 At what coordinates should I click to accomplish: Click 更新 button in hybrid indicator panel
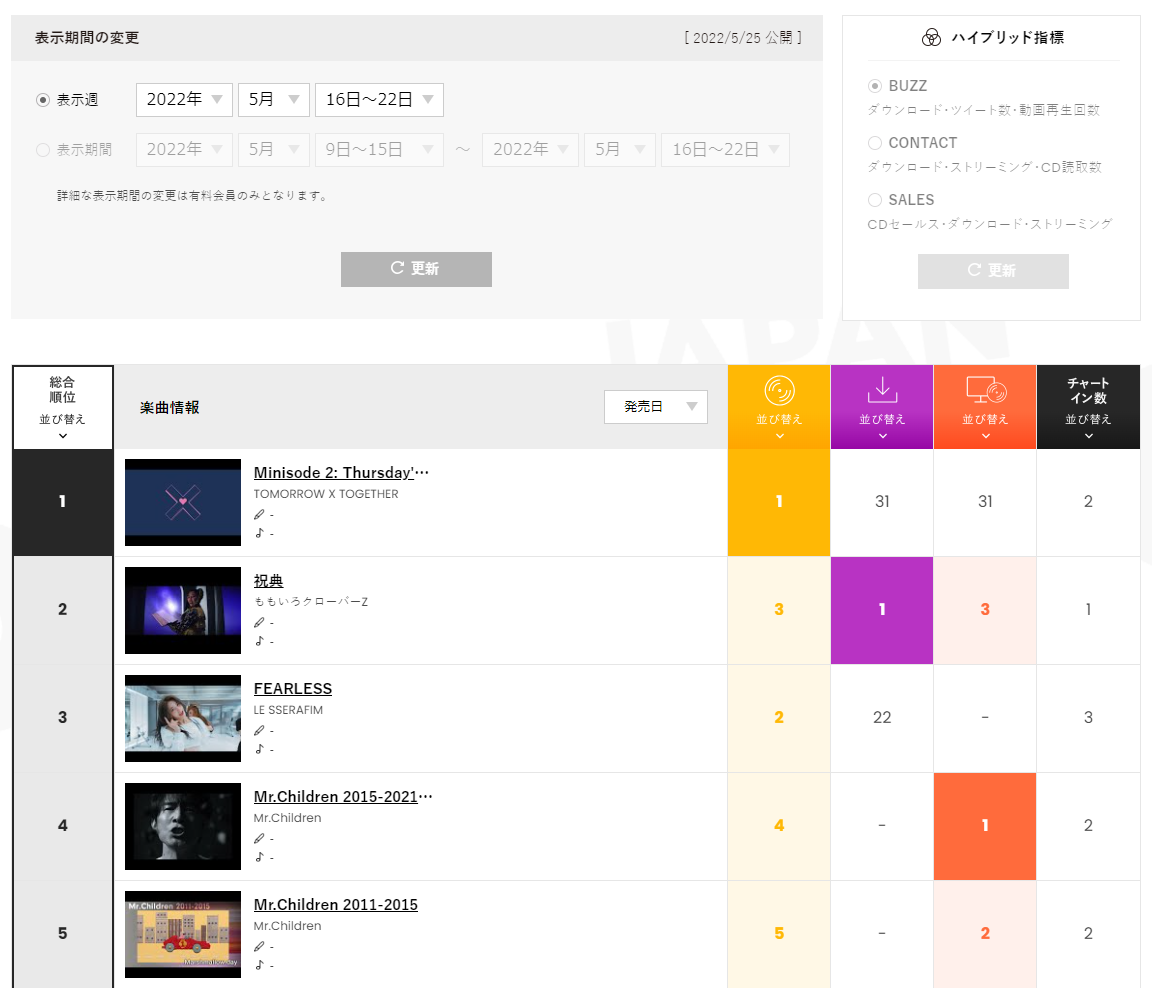(993, 271)
